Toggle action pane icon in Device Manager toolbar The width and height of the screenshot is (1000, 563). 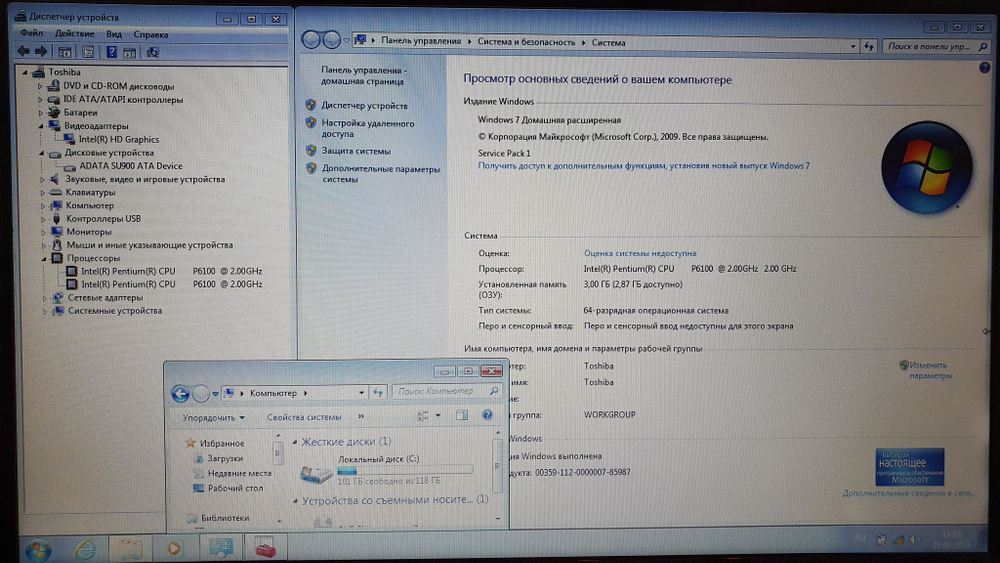coord(129,53)
